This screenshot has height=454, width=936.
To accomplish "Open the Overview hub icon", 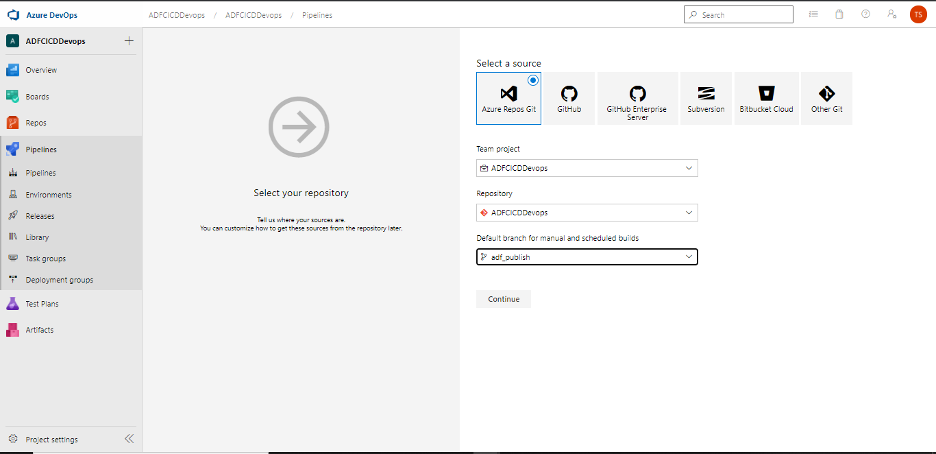I will tap(13, 70).
